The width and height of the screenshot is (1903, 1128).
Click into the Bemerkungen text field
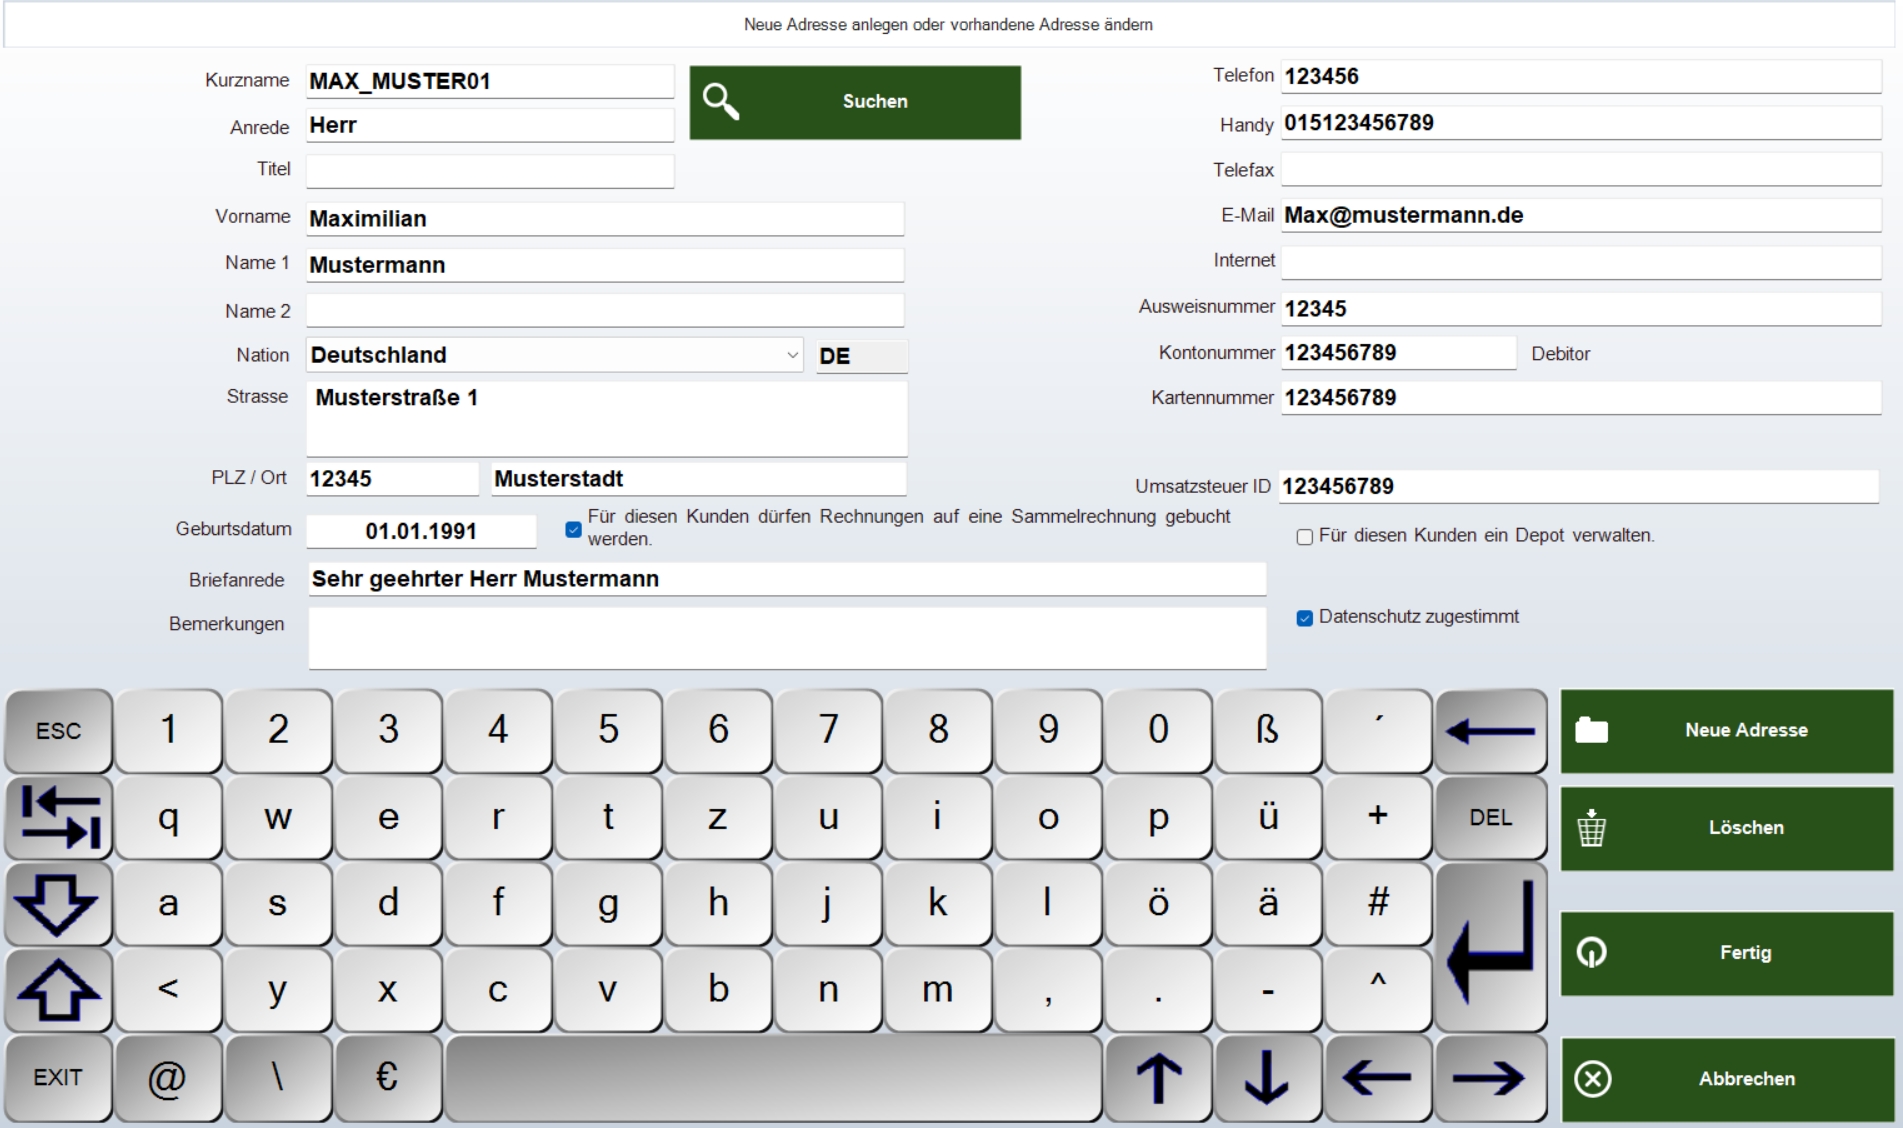(x=786, y=638)
